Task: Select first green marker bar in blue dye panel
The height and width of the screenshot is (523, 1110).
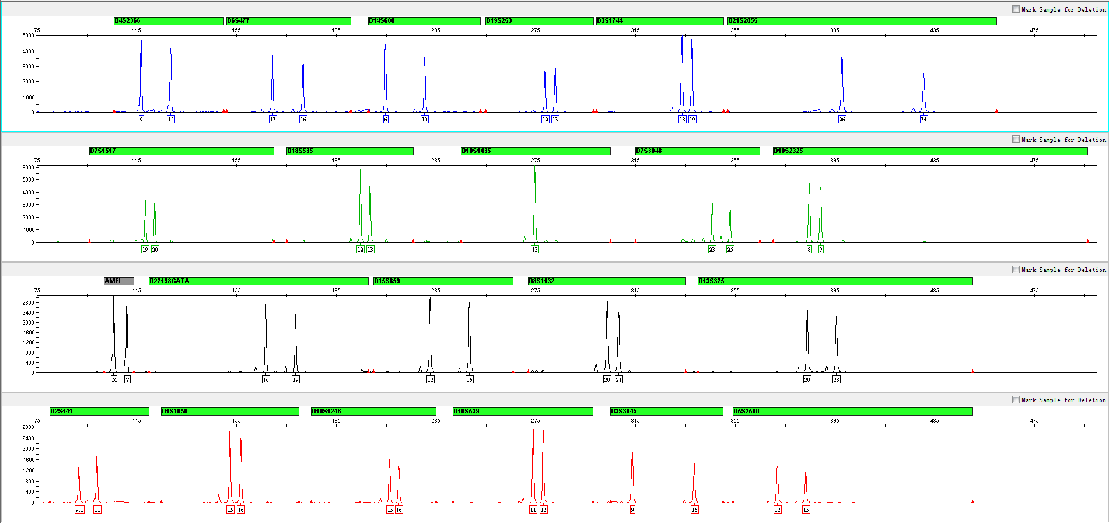Action: pos(168,21)
